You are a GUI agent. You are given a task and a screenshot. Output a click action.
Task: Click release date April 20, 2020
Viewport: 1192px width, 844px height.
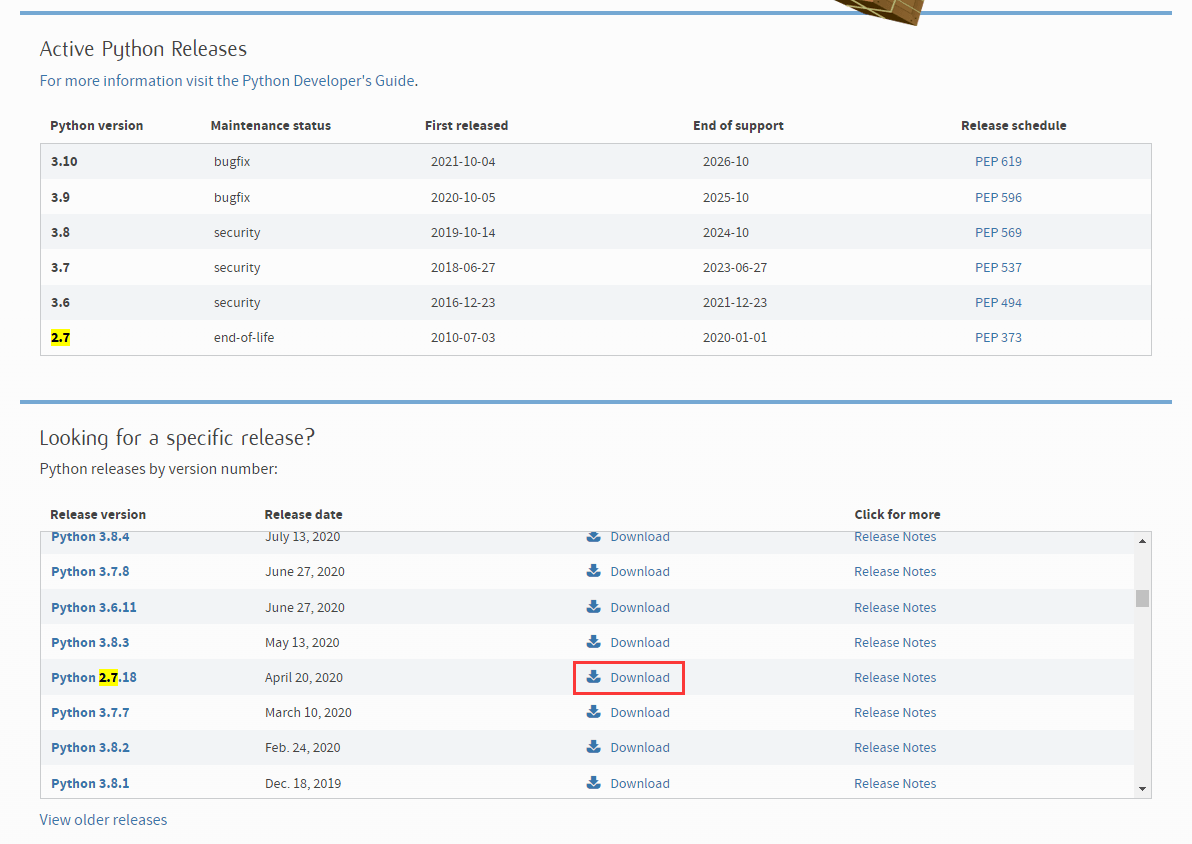pos(303,677)
